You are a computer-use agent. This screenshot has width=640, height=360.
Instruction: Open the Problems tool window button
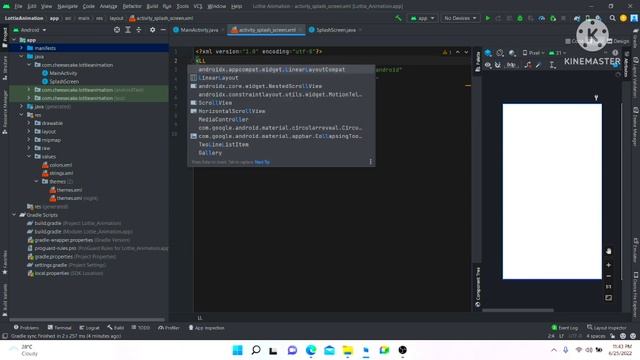click(27, 328)
